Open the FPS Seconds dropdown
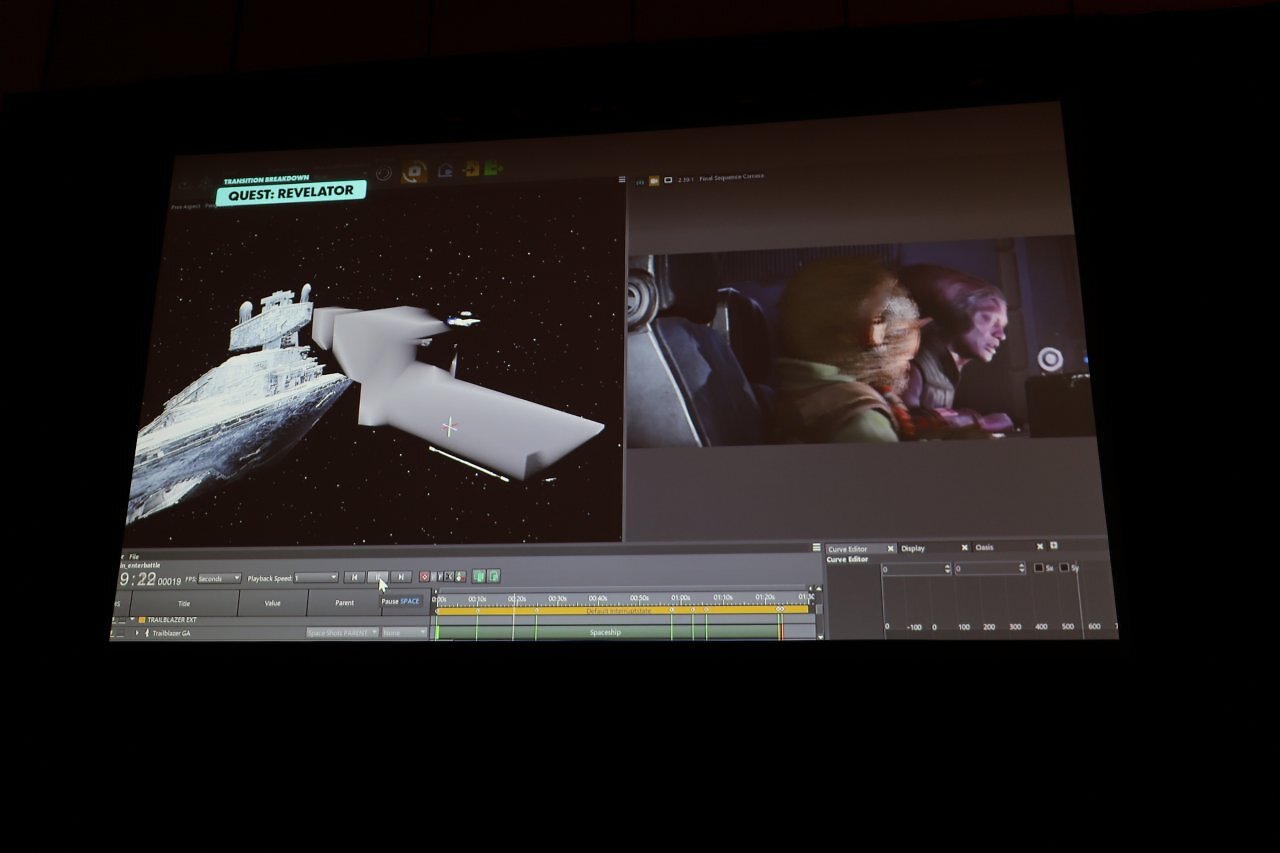The height and width of the screenshot is (853, 1280). coord(219,578)
